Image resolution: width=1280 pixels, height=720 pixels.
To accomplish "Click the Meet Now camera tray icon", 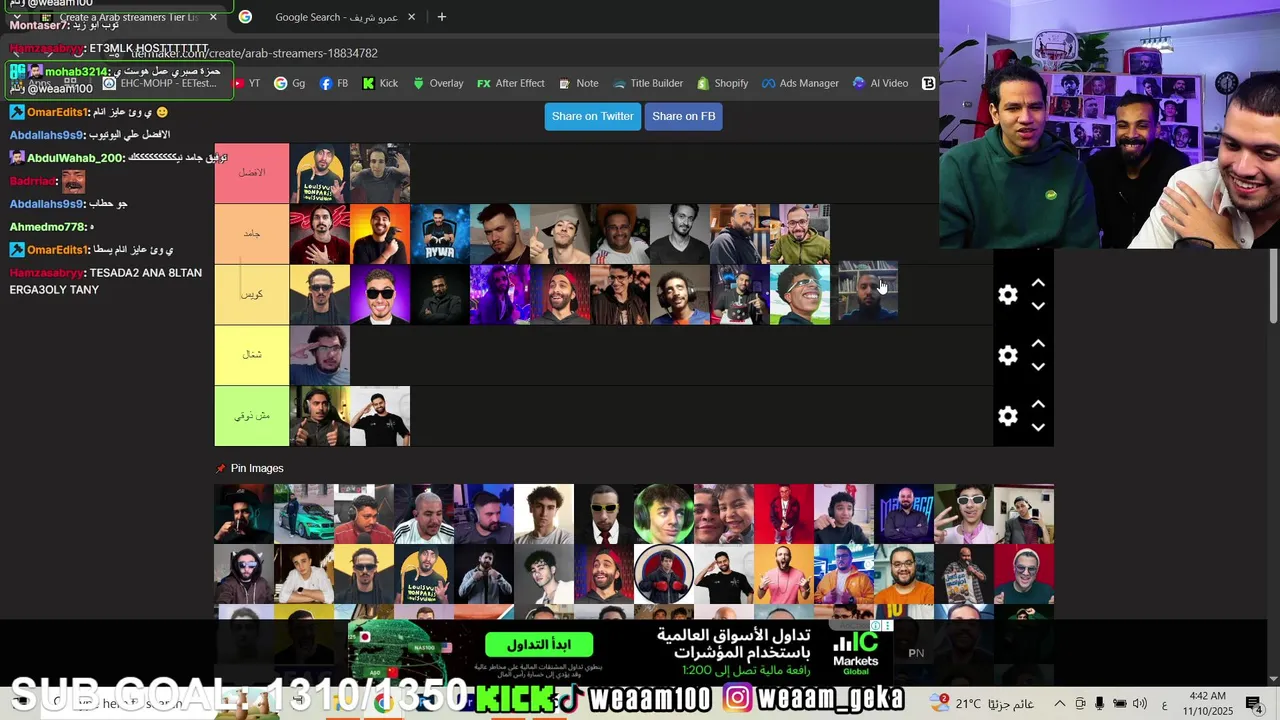I will (1080, 704).
